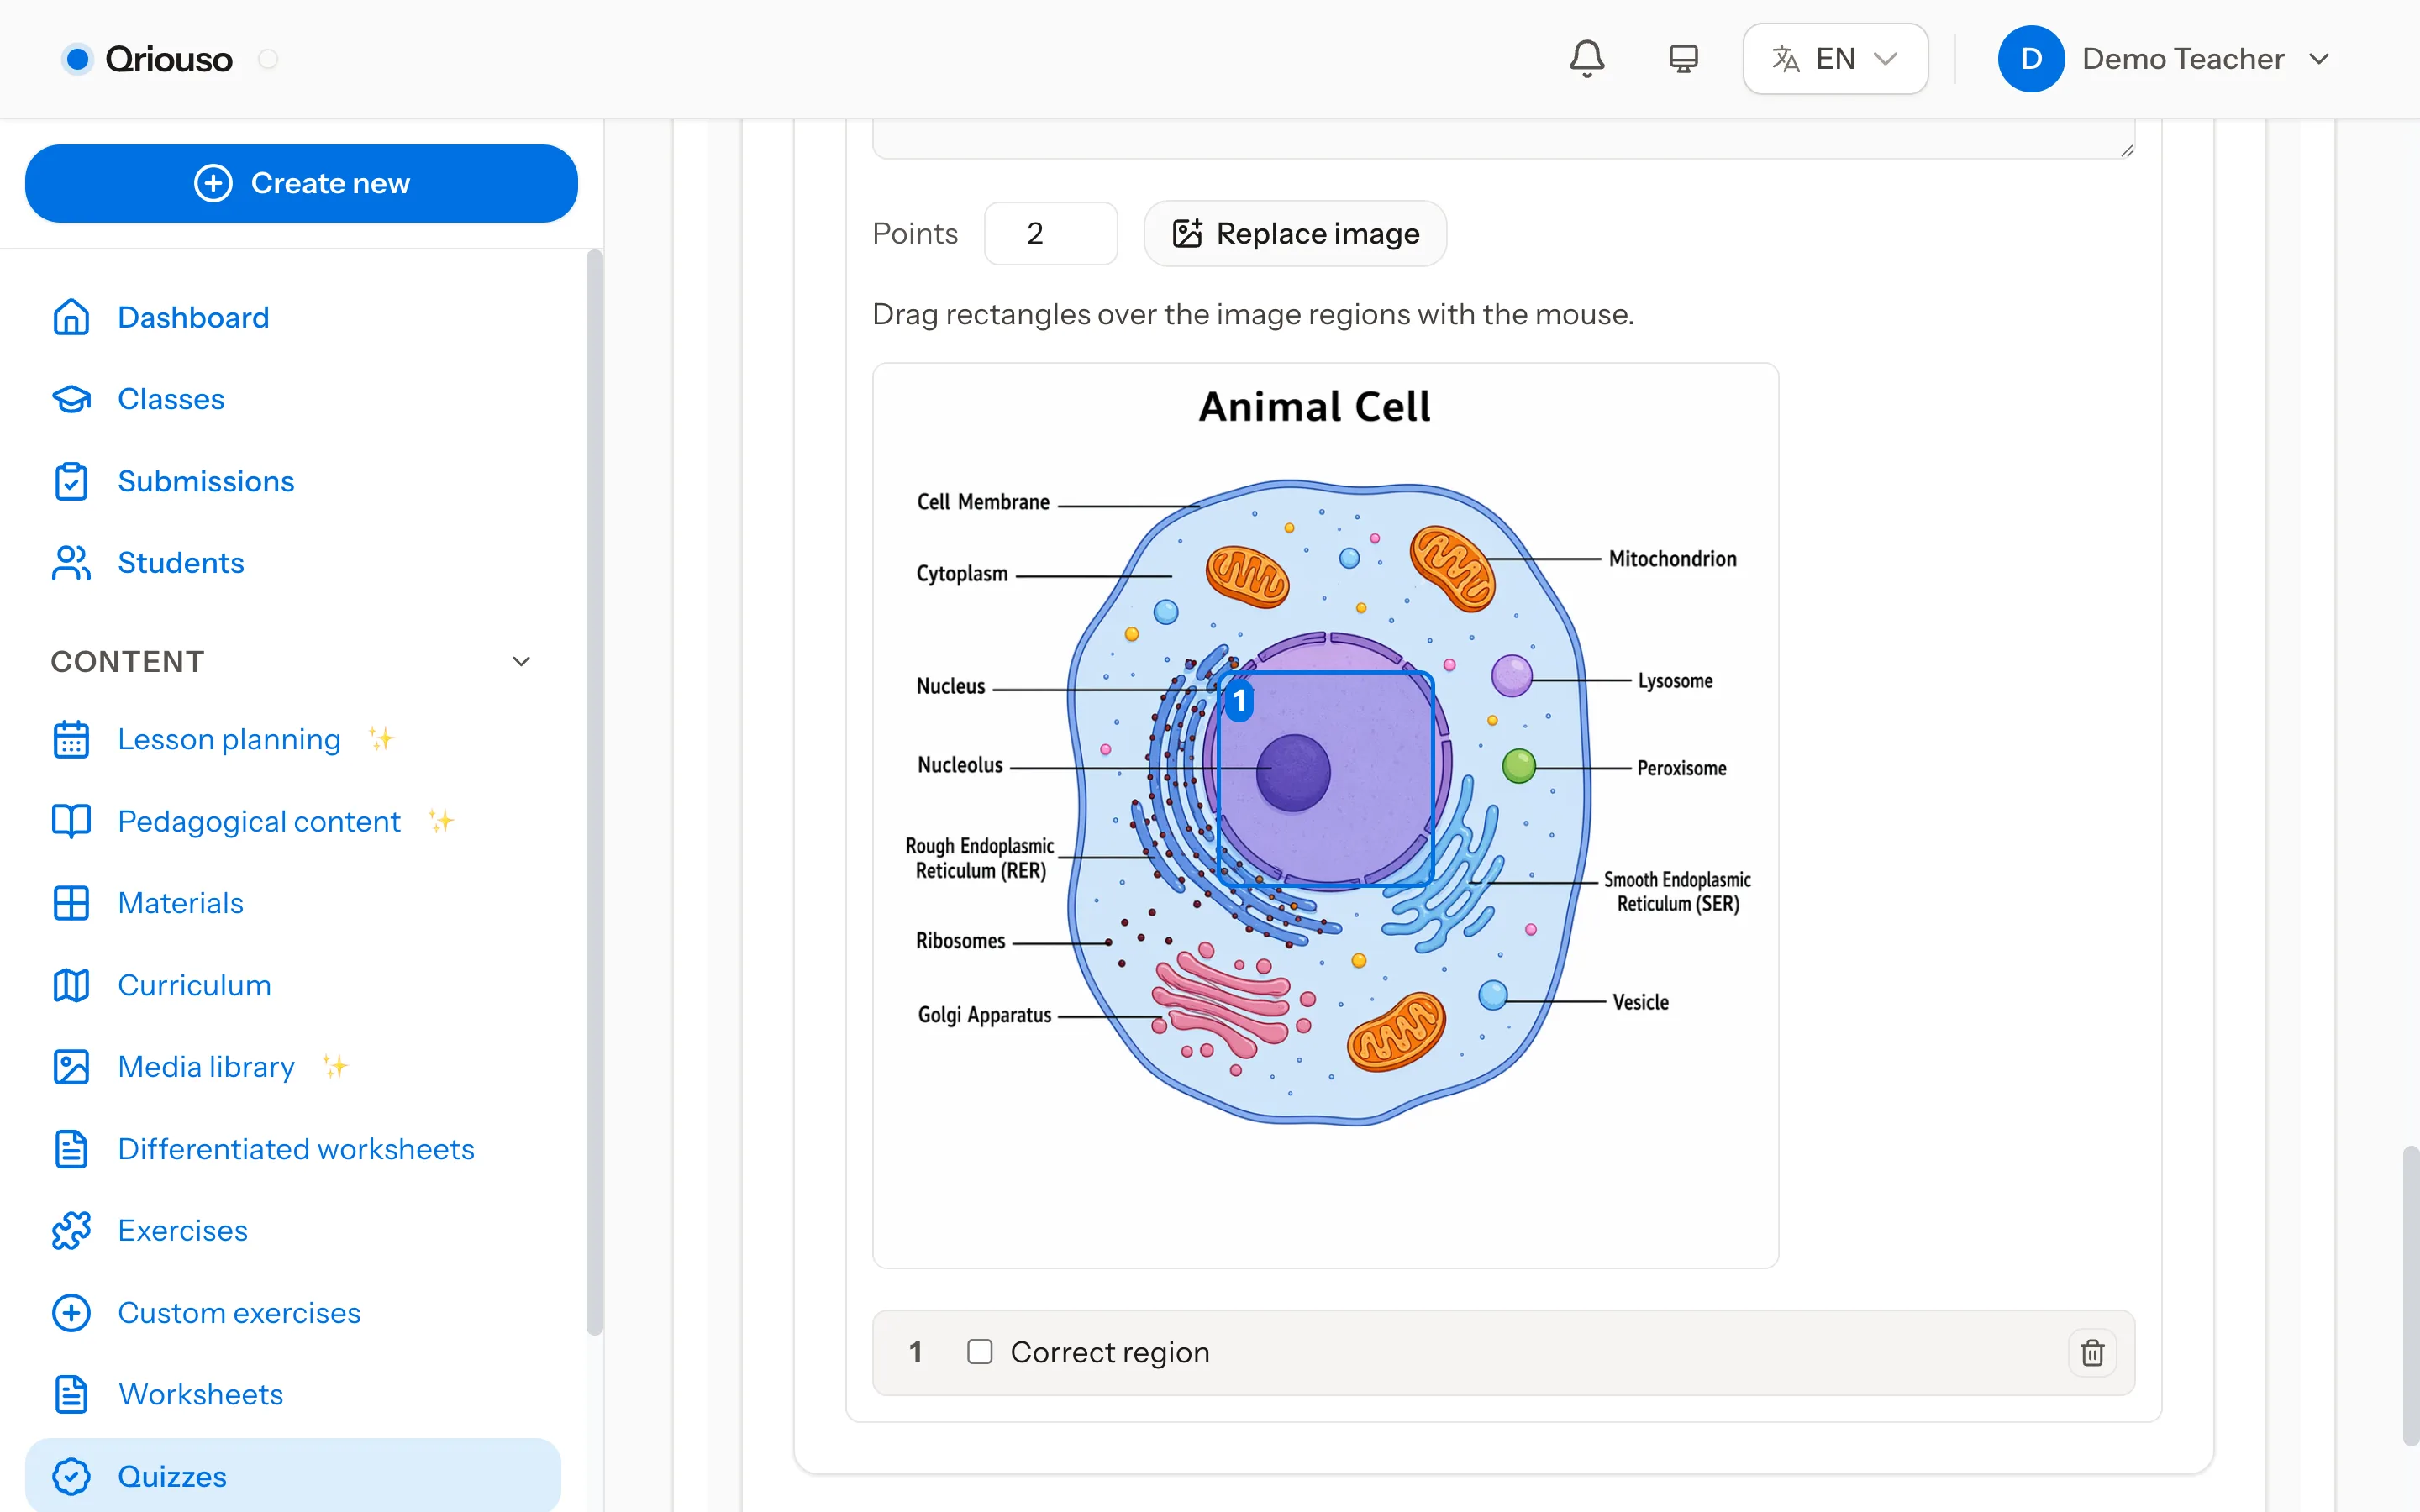Click the Media library sparkle icon
Viewport: 2420px width, 1512px height.
[335, 1067]
